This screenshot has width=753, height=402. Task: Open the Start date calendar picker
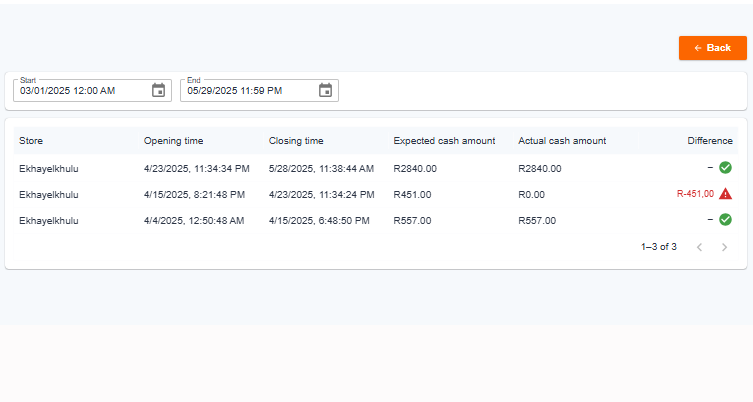point(158,90)
